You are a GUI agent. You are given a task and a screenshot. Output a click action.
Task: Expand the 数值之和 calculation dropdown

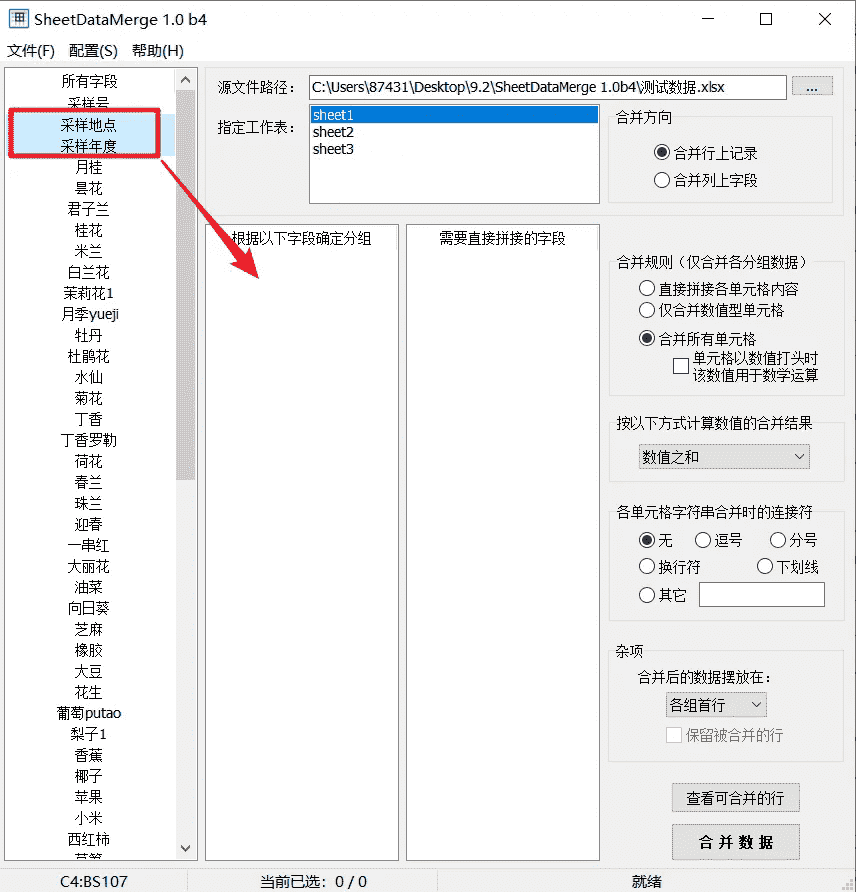(x=724, y=457)
